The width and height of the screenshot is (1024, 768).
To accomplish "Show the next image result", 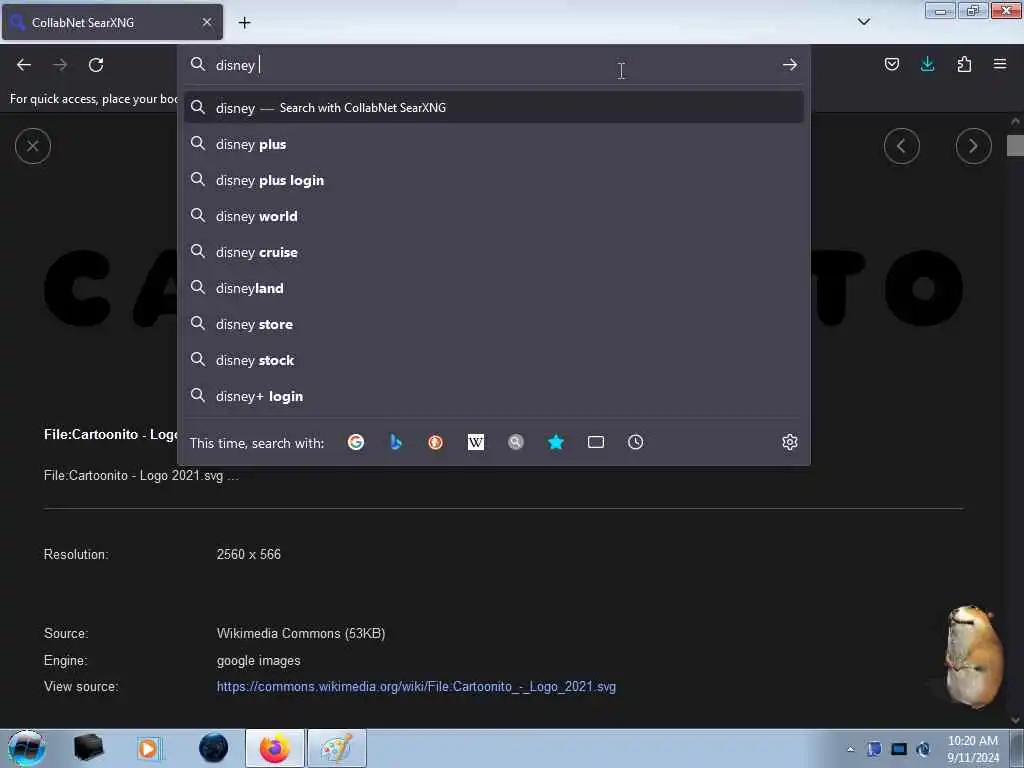I will (973, 146).
